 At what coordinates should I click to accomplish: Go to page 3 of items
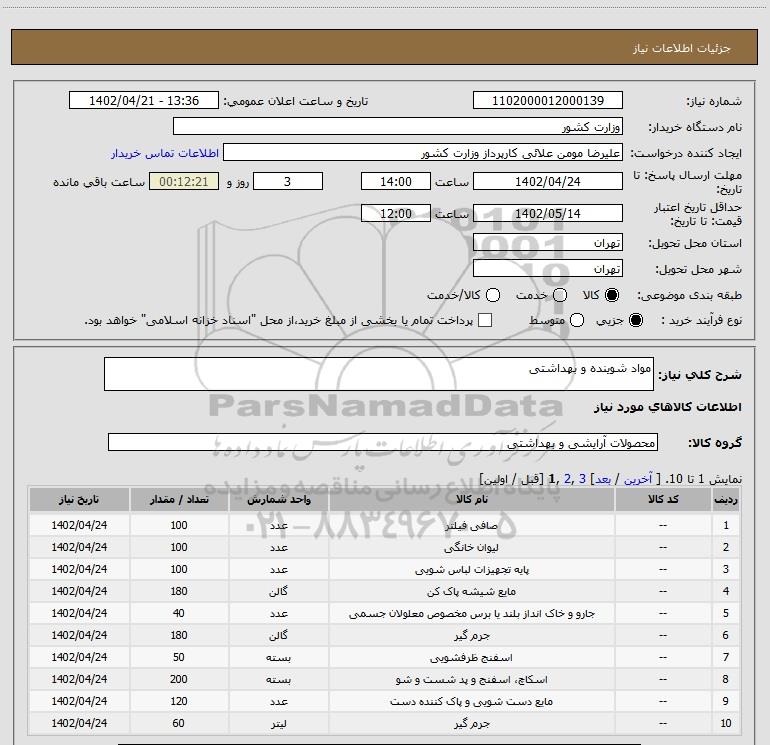[x=582, y=479]
